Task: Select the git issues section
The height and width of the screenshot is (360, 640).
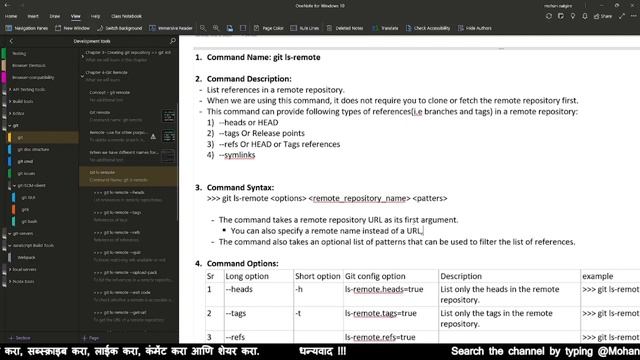Action: coord(43,173)
